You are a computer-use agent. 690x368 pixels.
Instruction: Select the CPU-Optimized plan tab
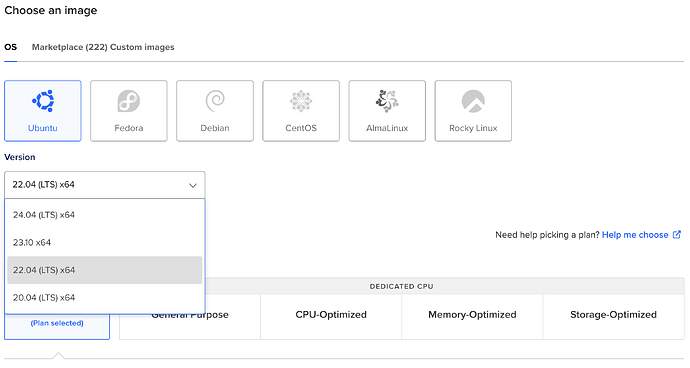pos(331,315)
